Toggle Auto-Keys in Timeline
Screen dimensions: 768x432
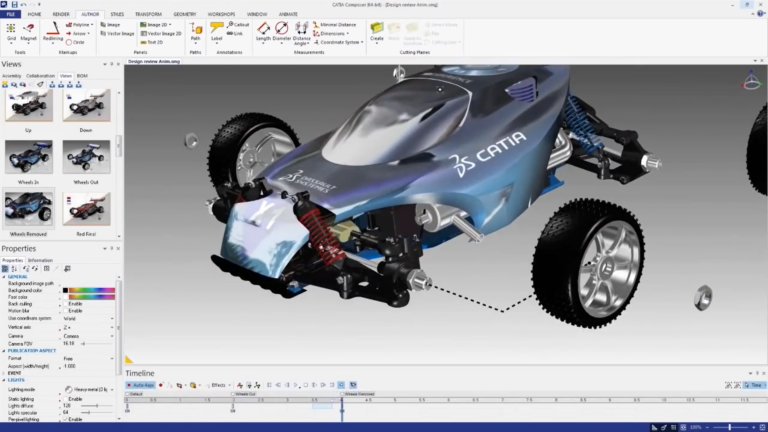tap(141, 385)
